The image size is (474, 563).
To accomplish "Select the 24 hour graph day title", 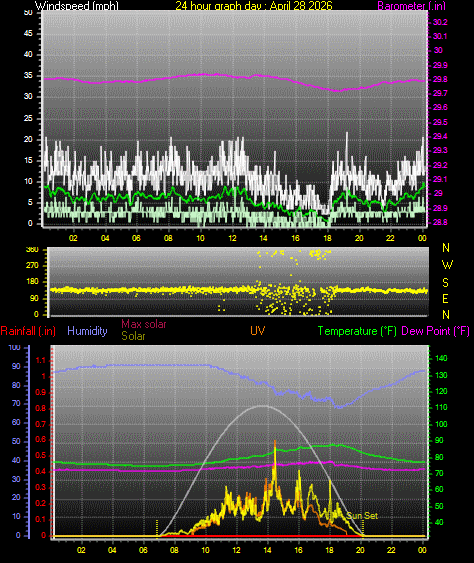I will pos(254,5).
